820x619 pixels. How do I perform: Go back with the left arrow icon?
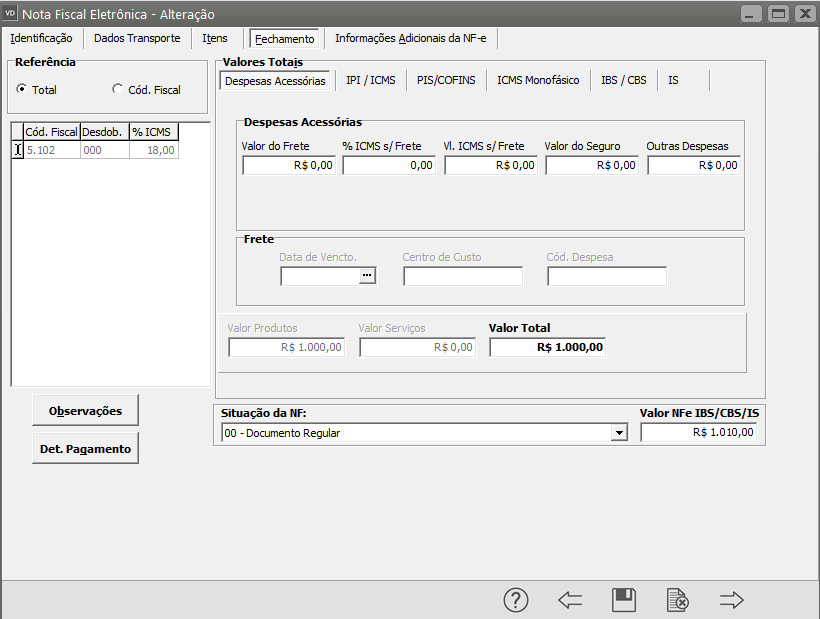[x=570, y=600]
